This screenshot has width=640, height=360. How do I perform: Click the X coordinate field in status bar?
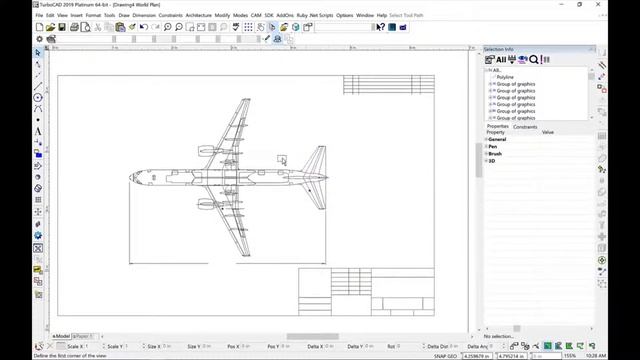pos(477,356)
